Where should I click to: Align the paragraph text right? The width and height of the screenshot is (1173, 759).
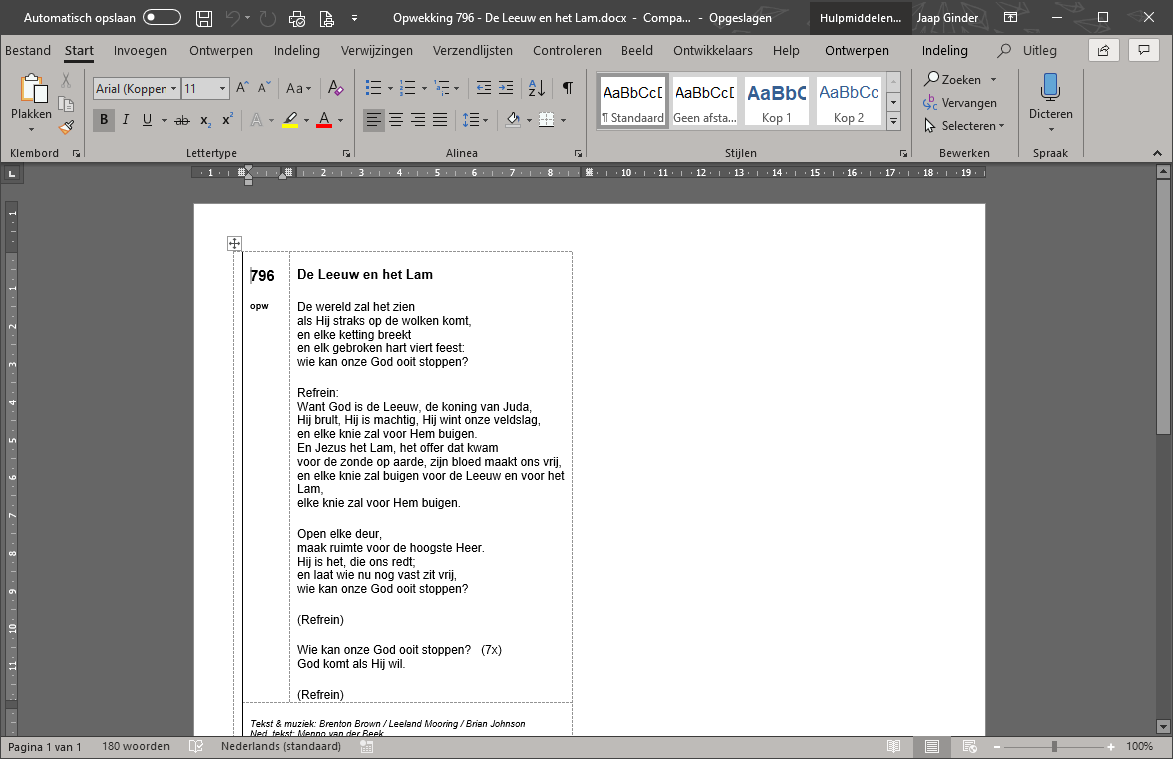tap(418, 120)
